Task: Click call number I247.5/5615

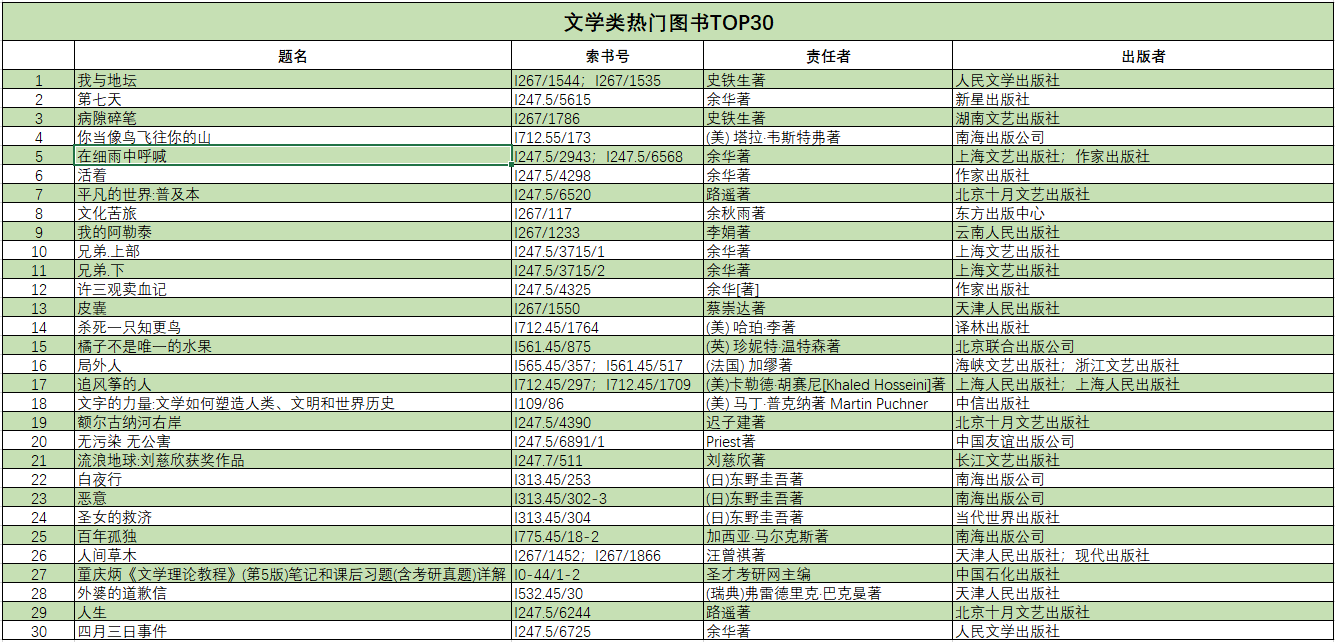Action: 607,100
